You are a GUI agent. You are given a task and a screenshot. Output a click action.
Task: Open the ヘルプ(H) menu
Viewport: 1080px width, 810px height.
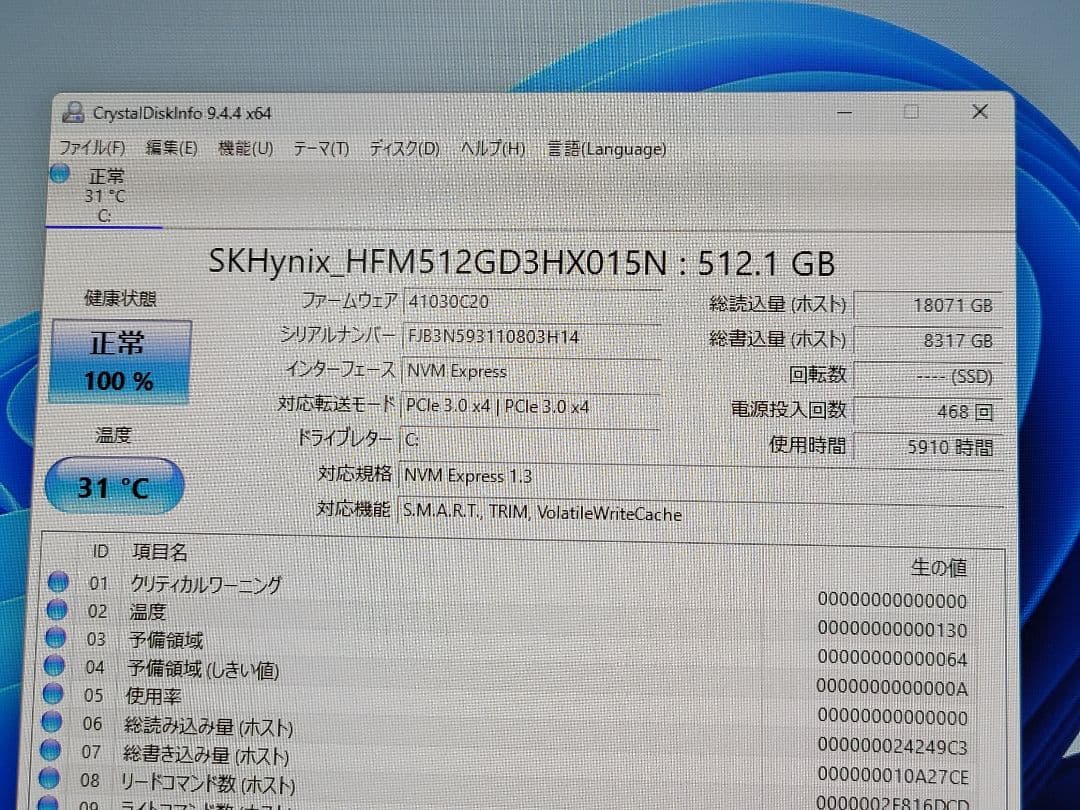click(491, 148)
